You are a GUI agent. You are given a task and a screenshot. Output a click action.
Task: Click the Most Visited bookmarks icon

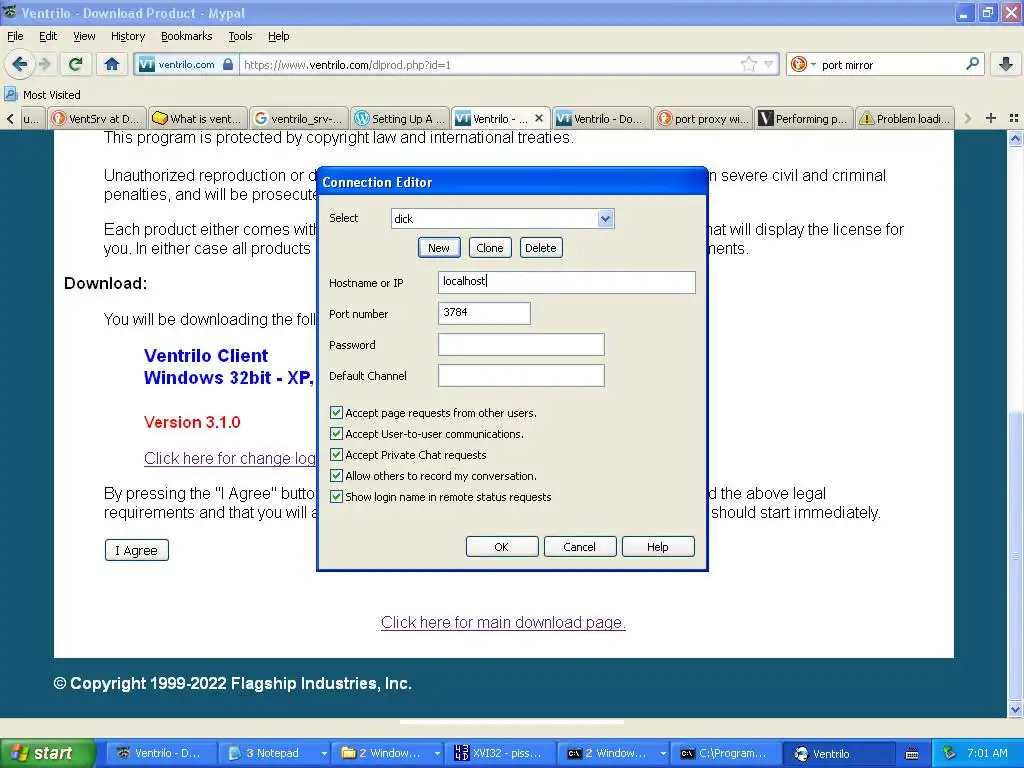tap(10, 95)
